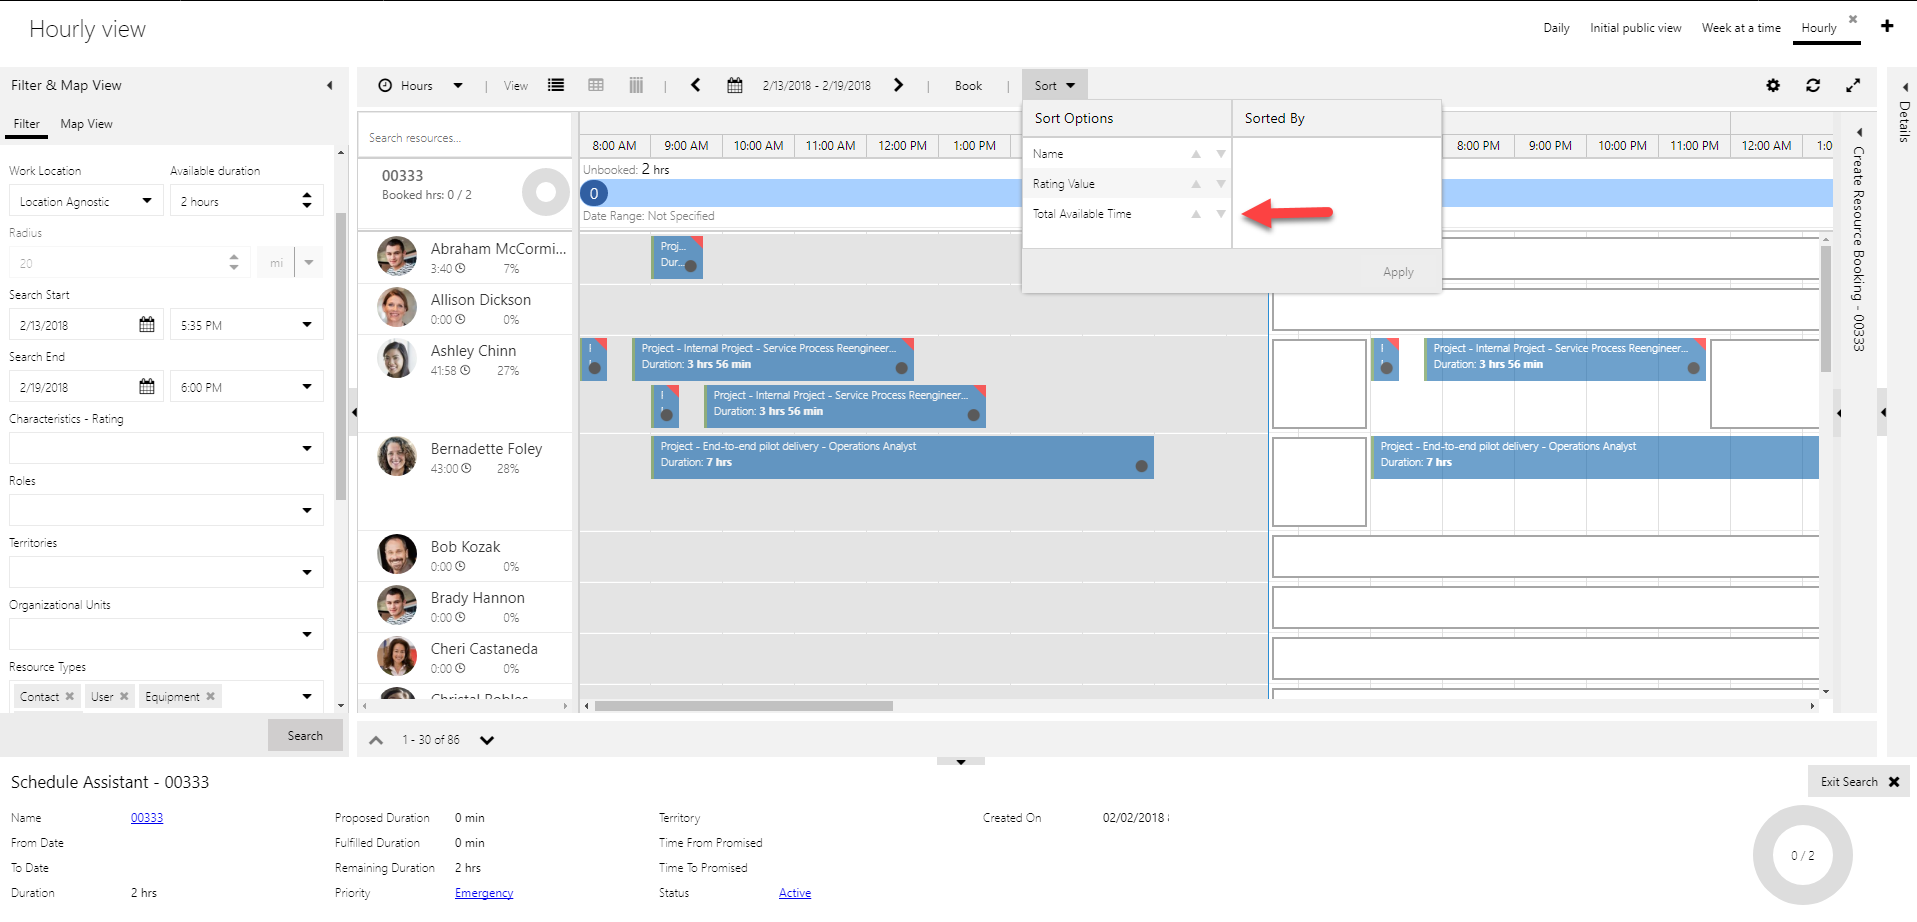Switch to the Map View tab
This screenshot has height=922, width=1917.
click(86, 124)
